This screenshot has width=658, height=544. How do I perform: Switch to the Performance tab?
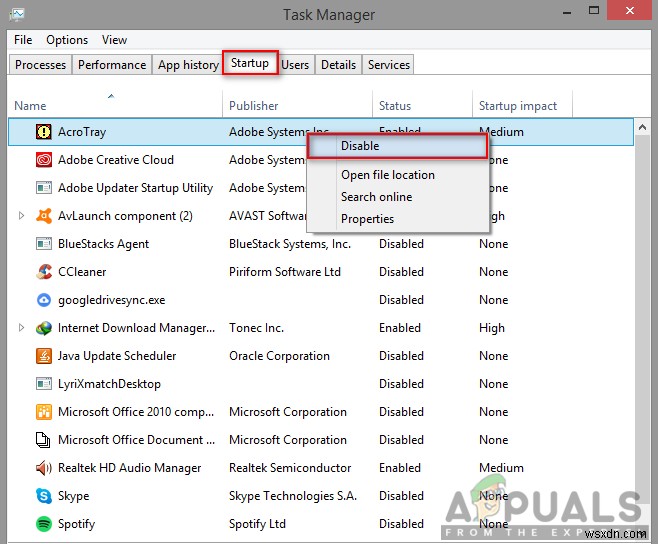[112, 65]
